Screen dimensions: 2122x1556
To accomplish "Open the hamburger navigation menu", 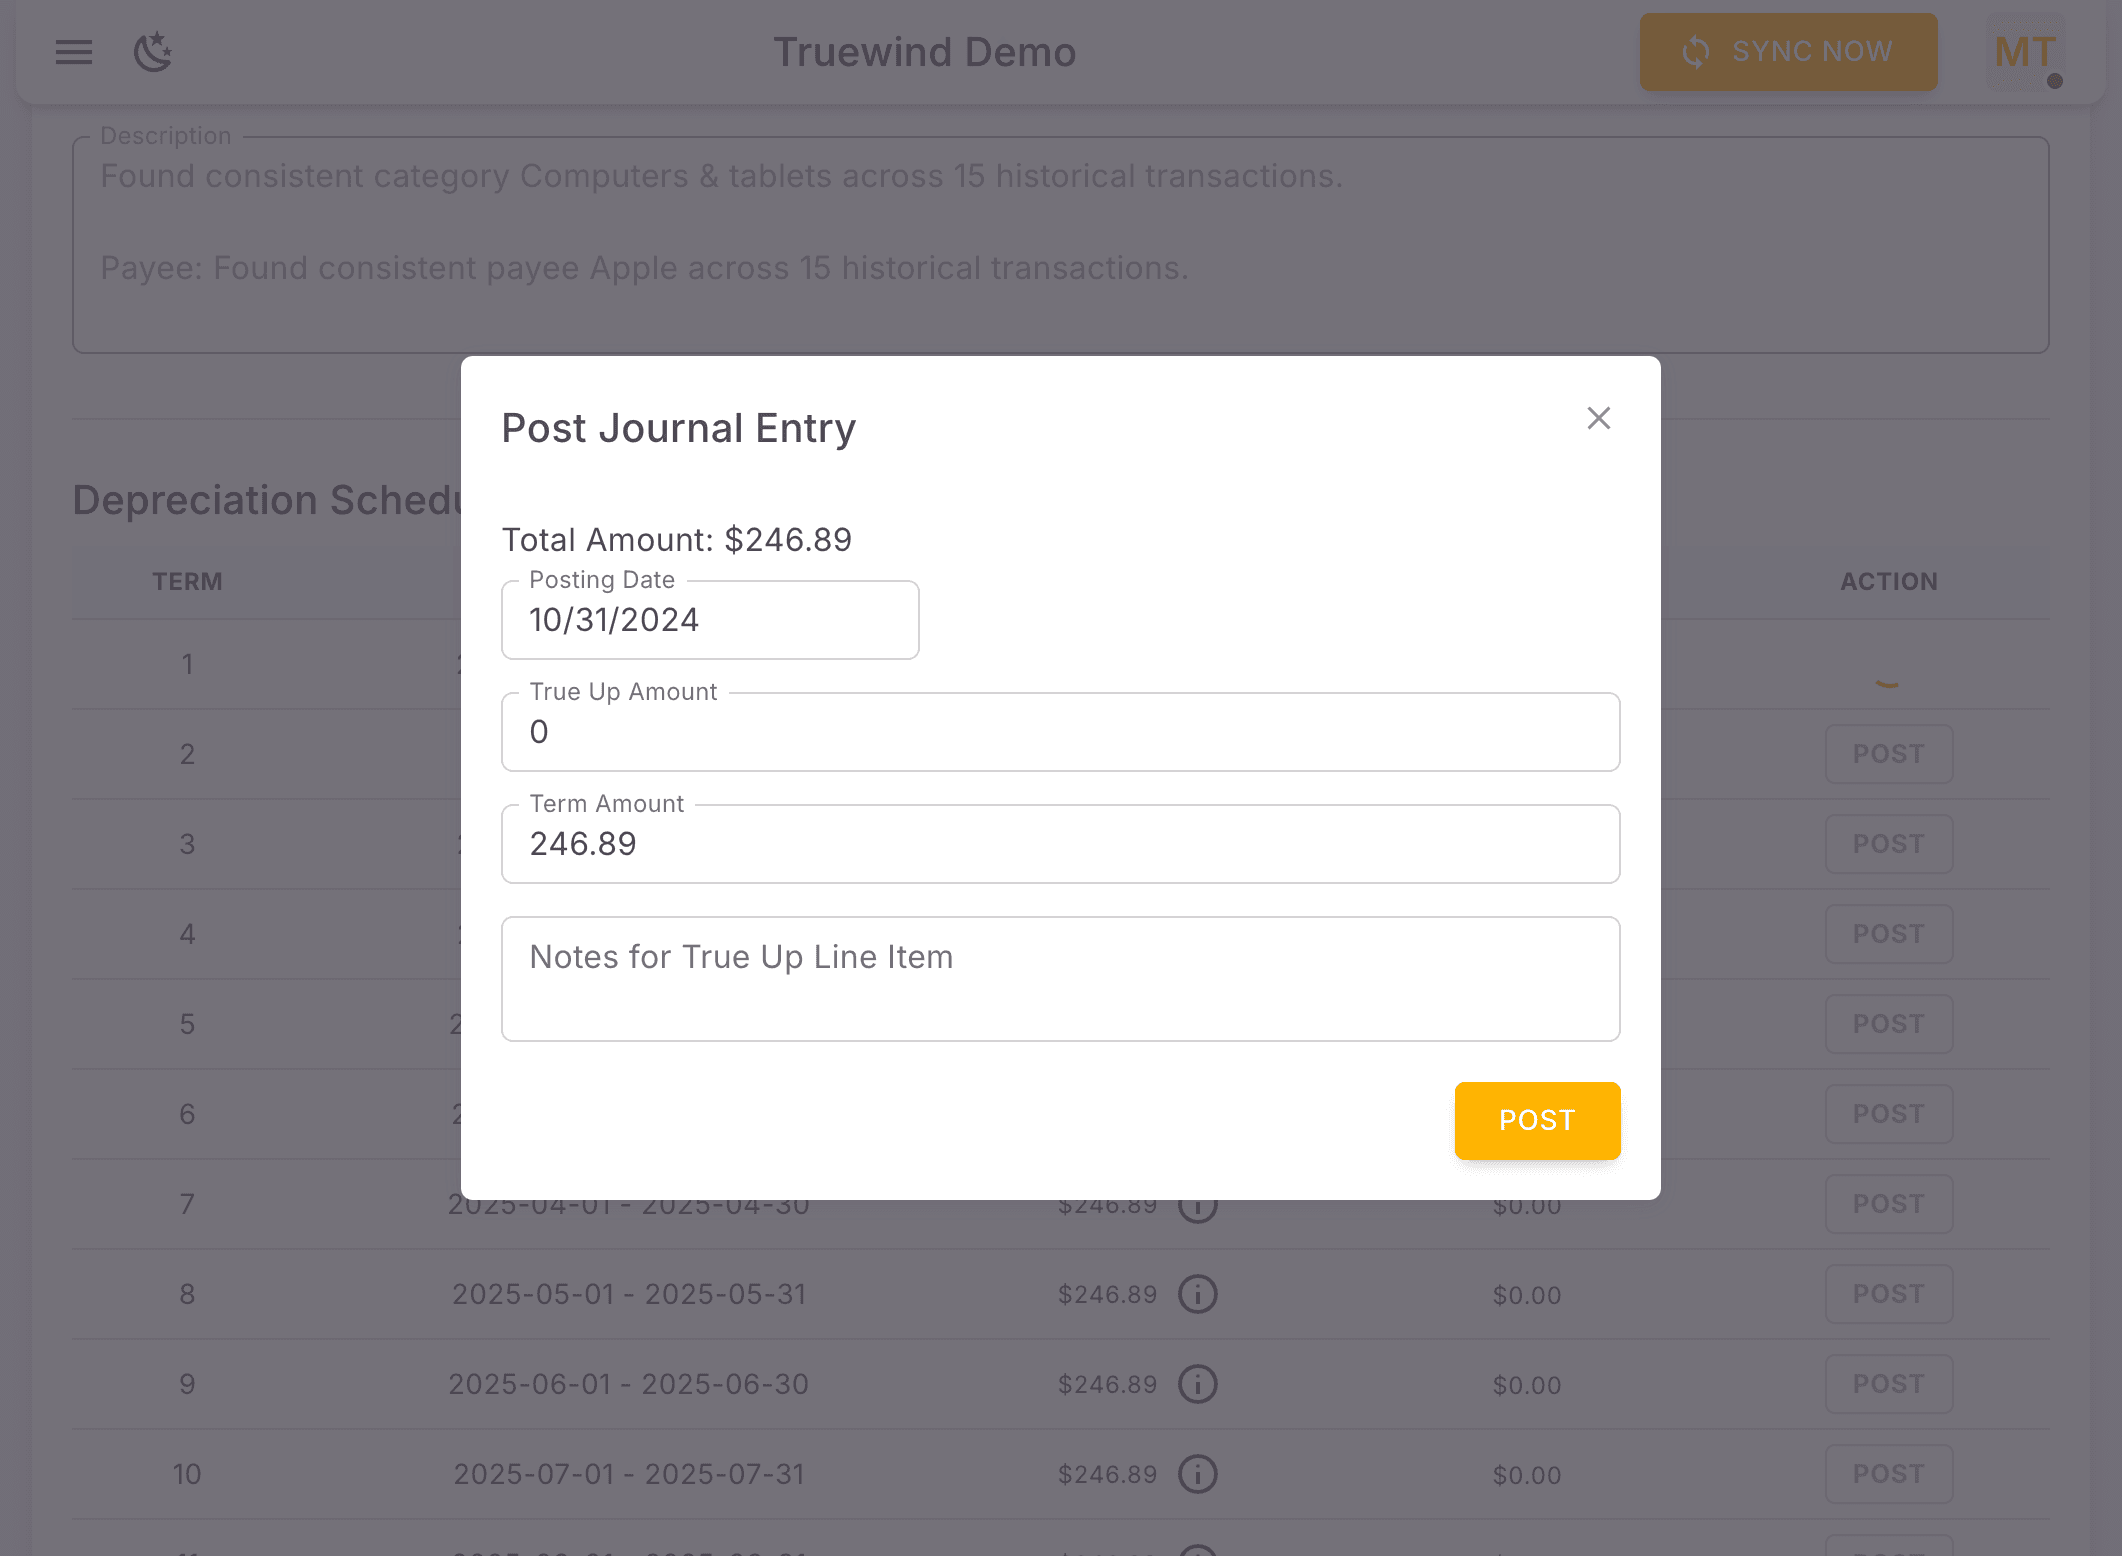I will pos(73,52).
